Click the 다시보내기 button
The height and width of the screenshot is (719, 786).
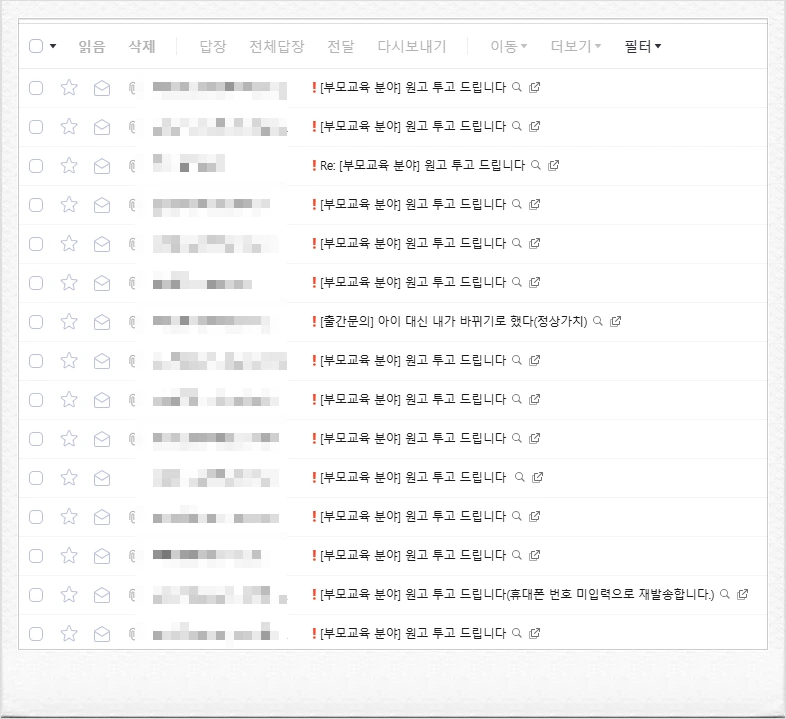[412, 47]
